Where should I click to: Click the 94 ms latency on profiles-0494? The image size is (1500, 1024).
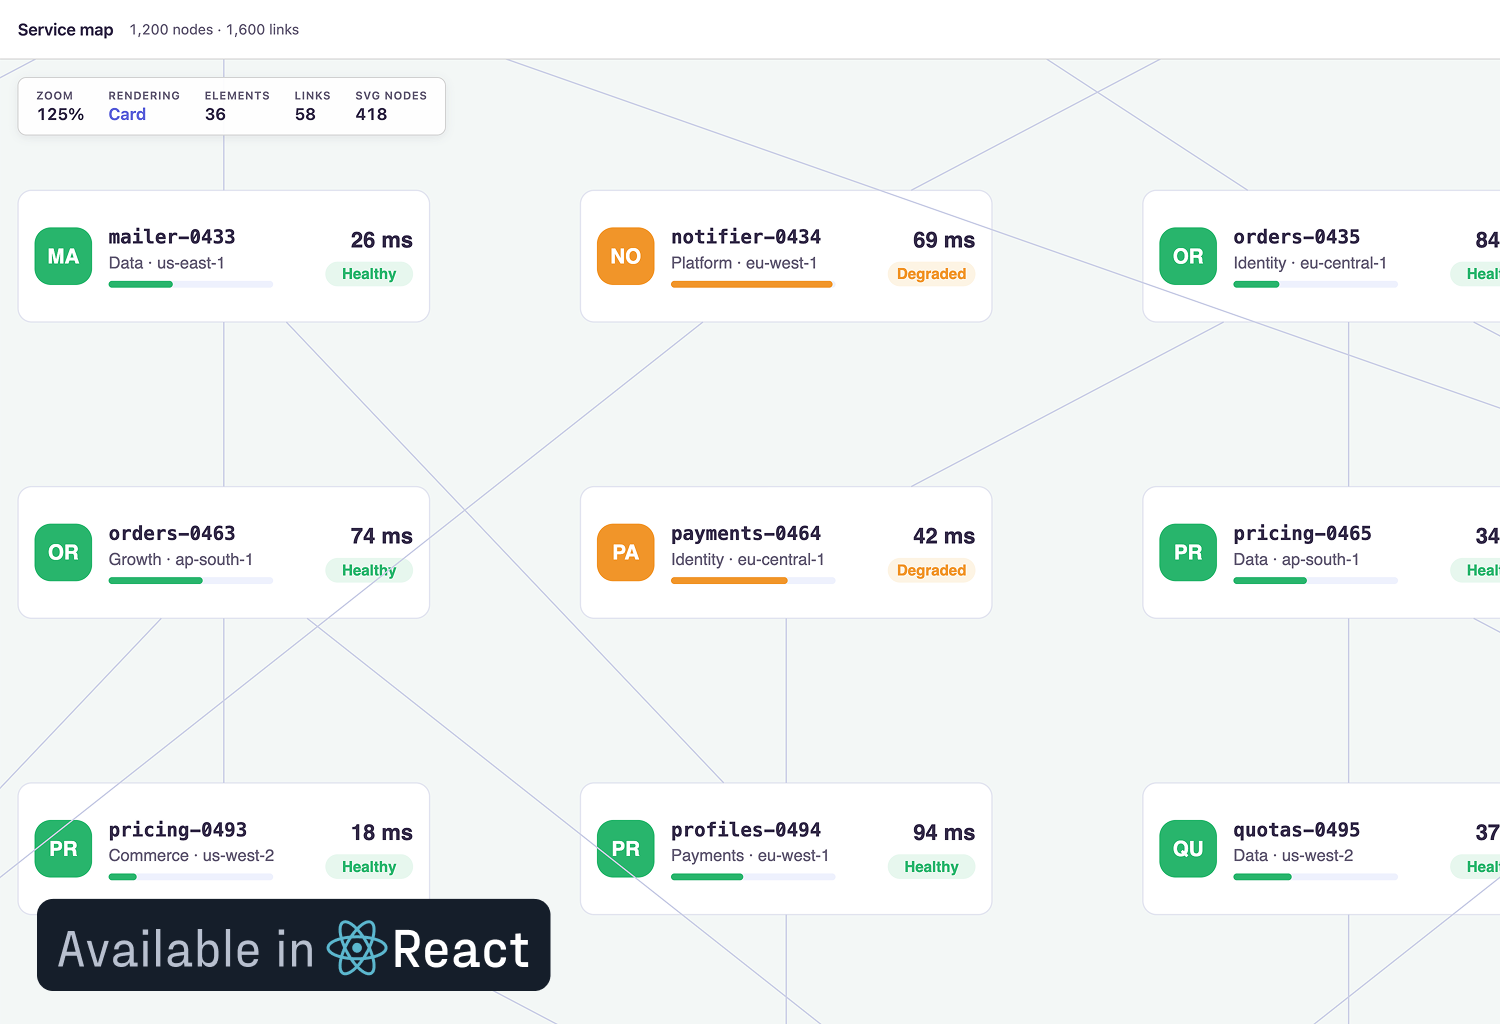point(944,833)
